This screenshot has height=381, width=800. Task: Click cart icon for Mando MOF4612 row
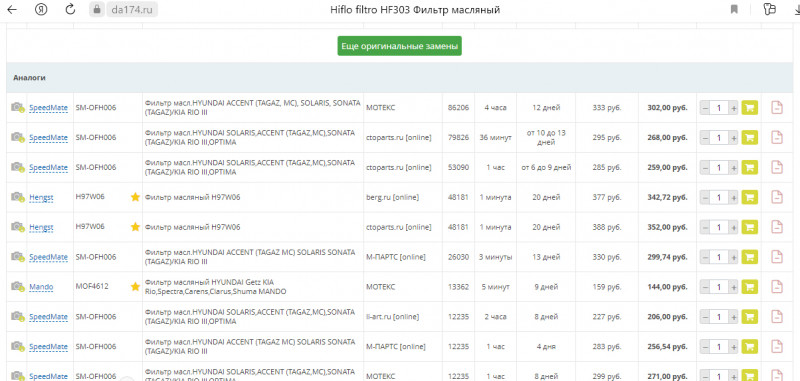(x=749, y=287)
